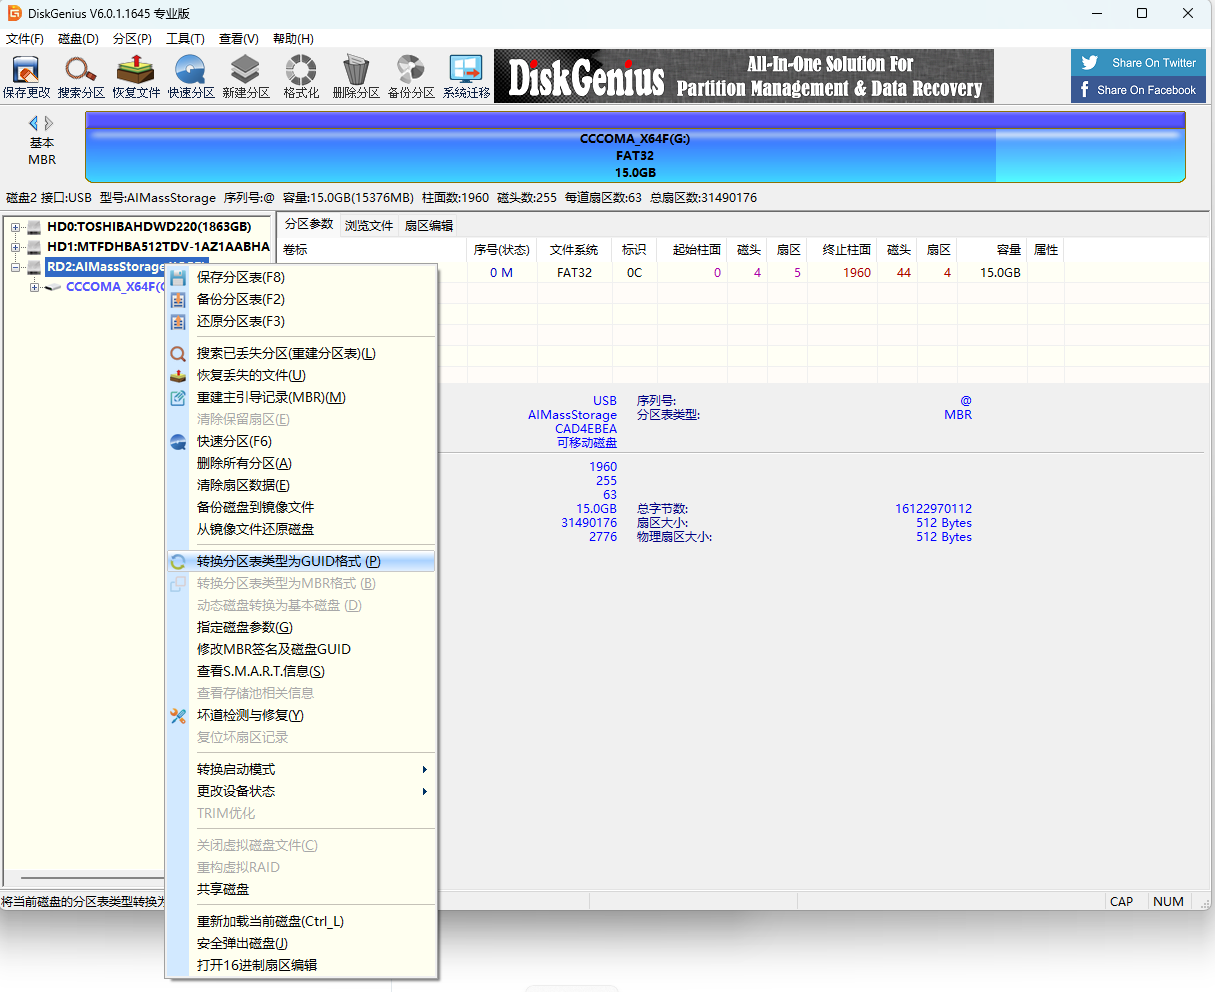Viewport: 1215px width, 992px height.
Task: Open the 磁盘(D) menu
Action: coord(78,39)
